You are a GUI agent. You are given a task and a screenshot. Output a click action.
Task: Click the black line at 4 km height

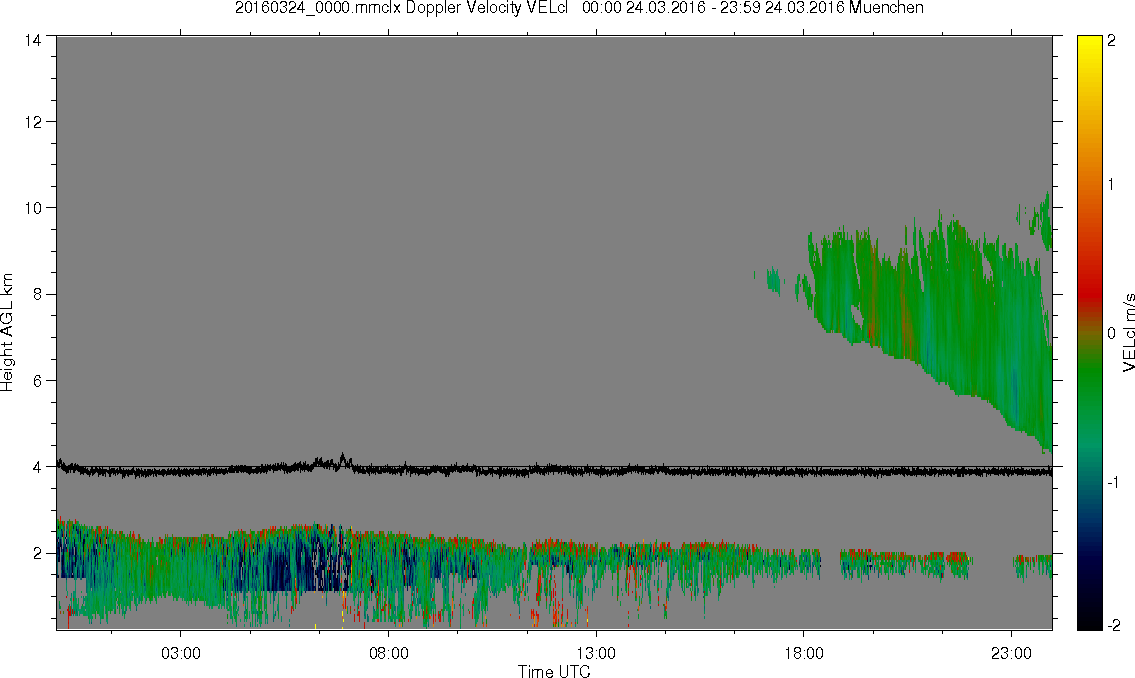click(554, 469)
